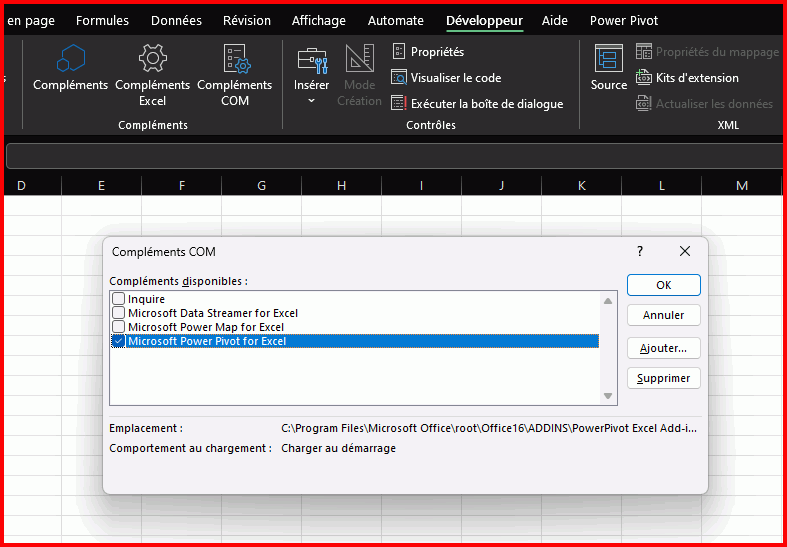This screenshot has height=547, width=787.
Task: Enable the Inquire add-in checkbox
Action: tap(119, 299)
